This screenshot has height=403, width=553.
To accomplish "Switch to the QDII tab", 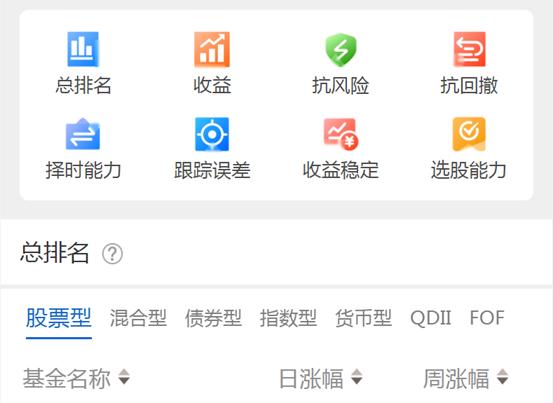I will coord(431,318).
